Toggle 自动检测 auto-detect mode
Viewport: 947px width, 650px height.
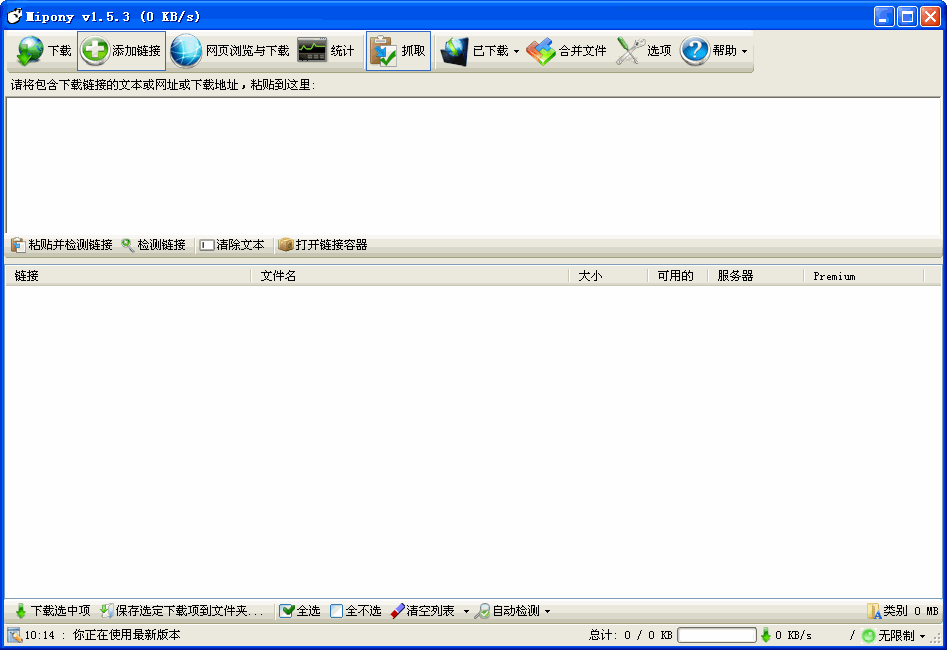click(x=515, y=610)
